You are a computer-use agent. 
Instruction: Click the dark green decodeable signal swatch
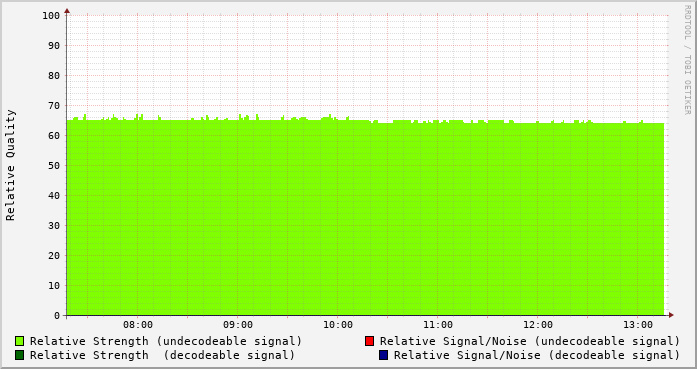tap(20, 355)
